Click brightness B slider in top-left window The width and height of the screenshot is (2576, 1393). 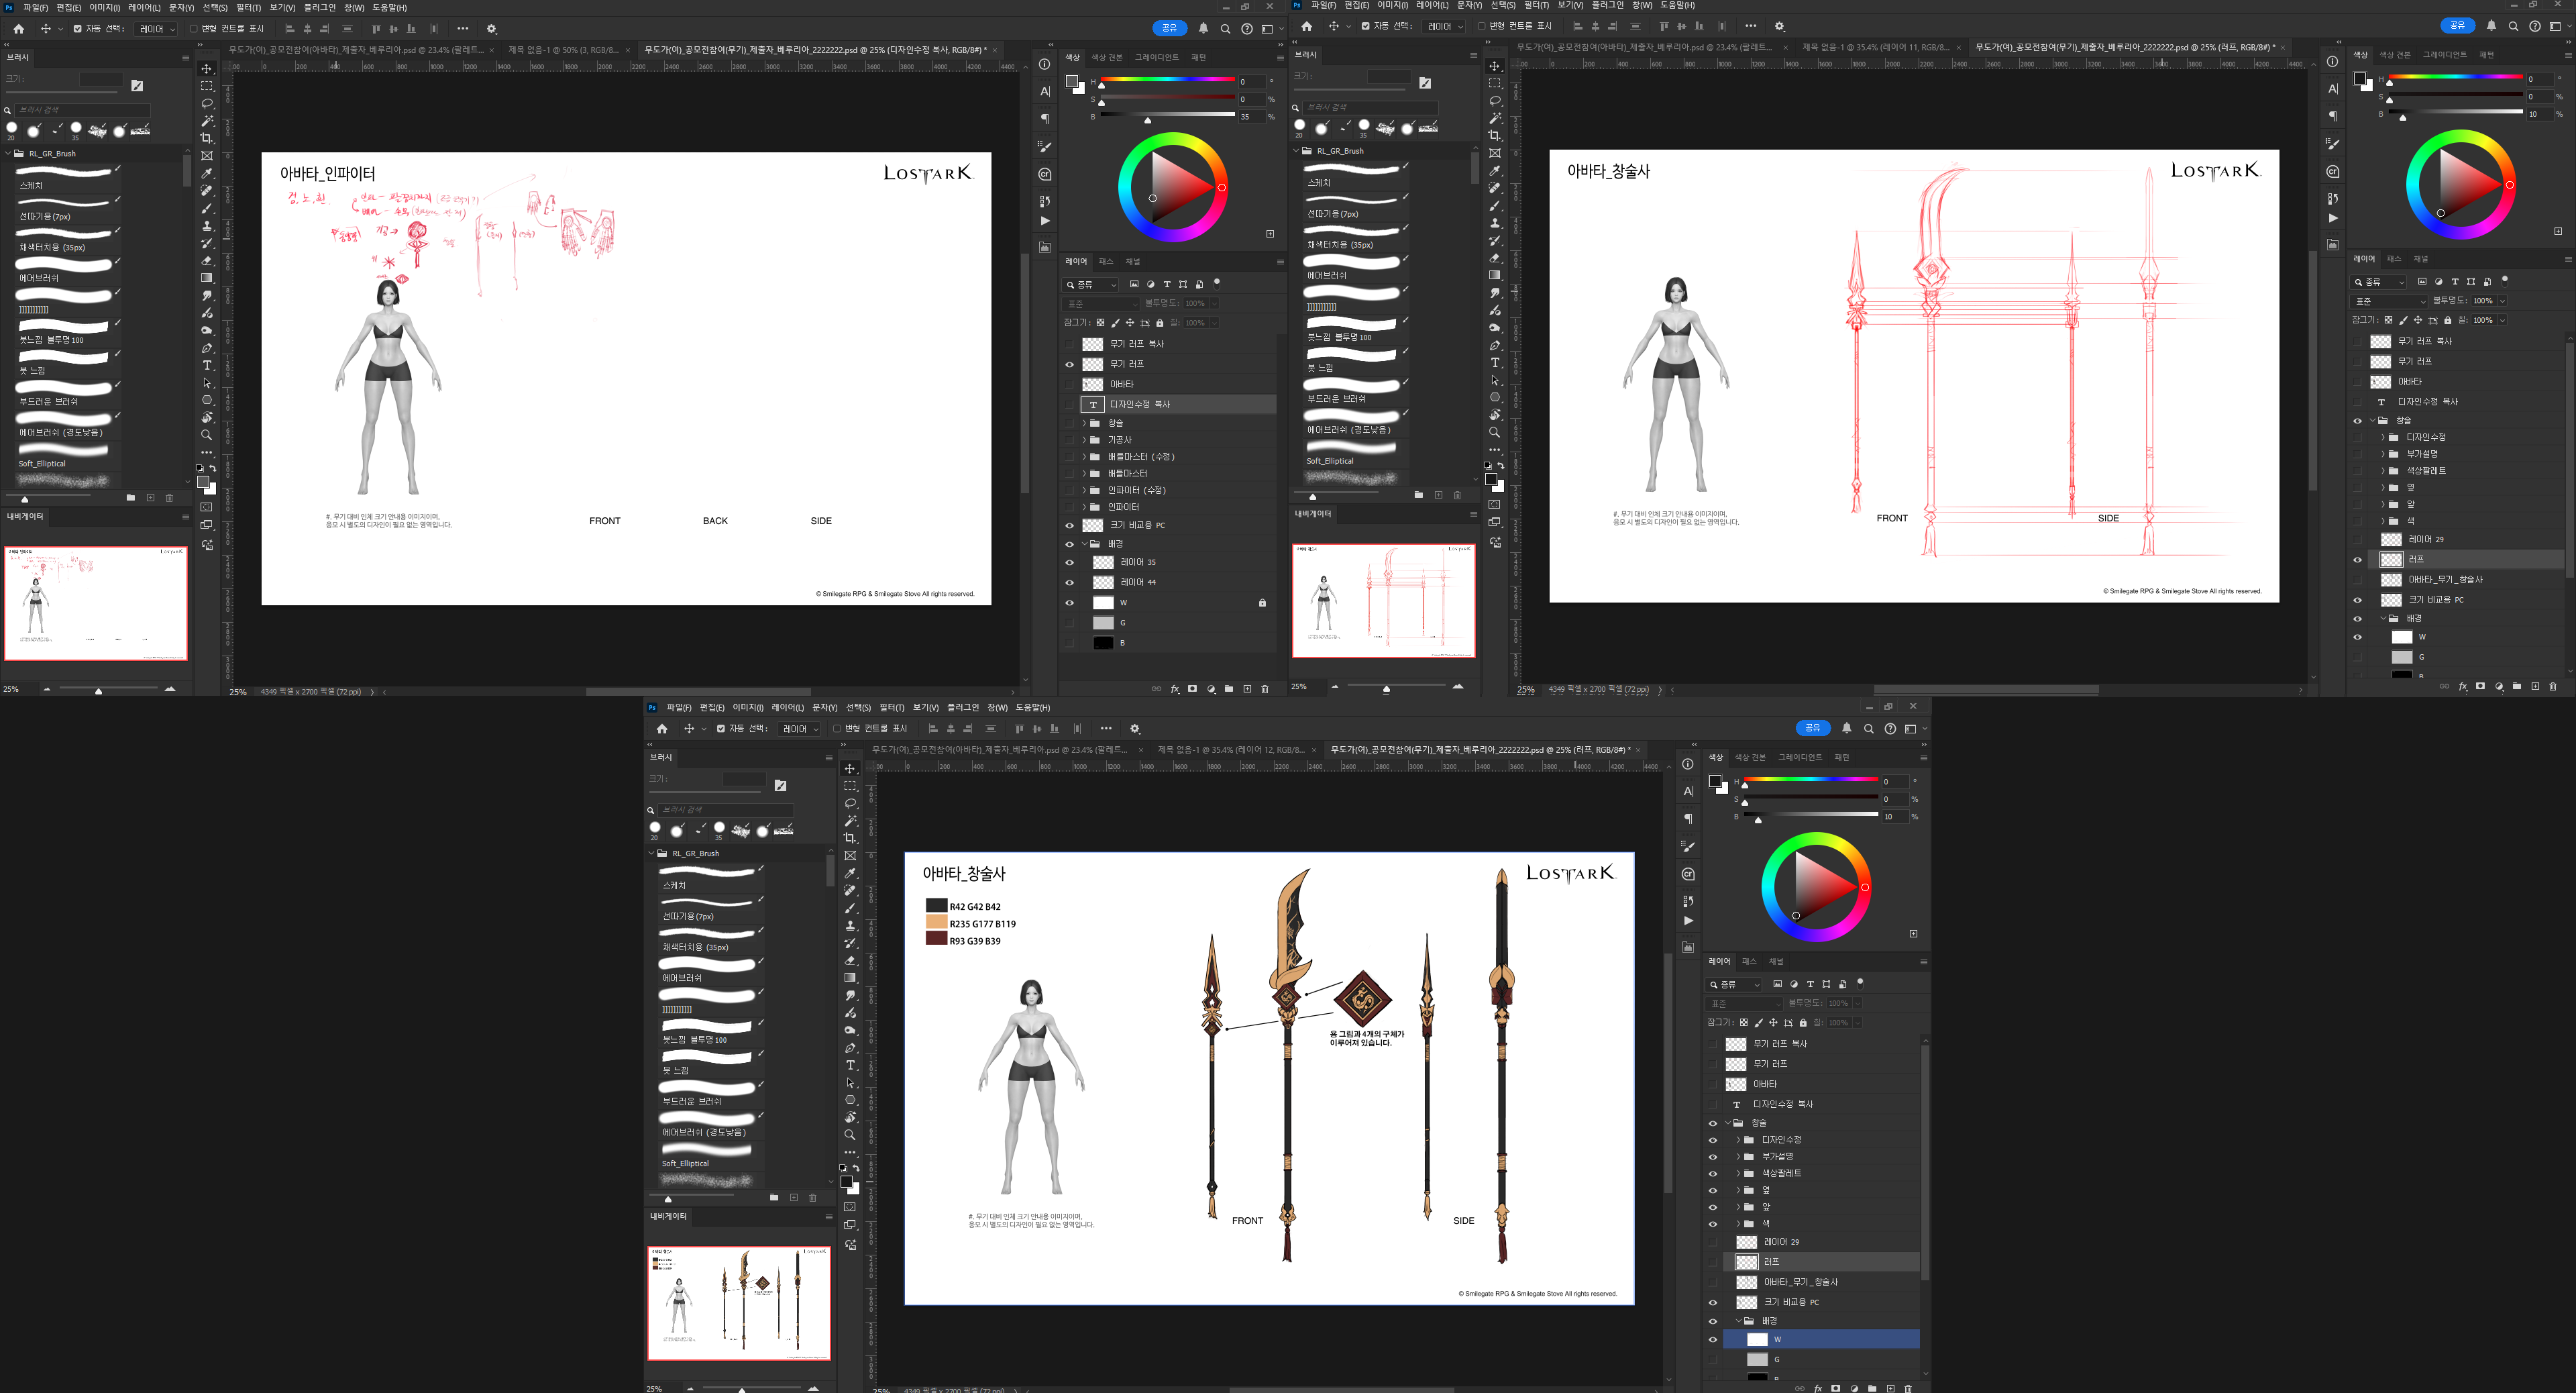1167,116
